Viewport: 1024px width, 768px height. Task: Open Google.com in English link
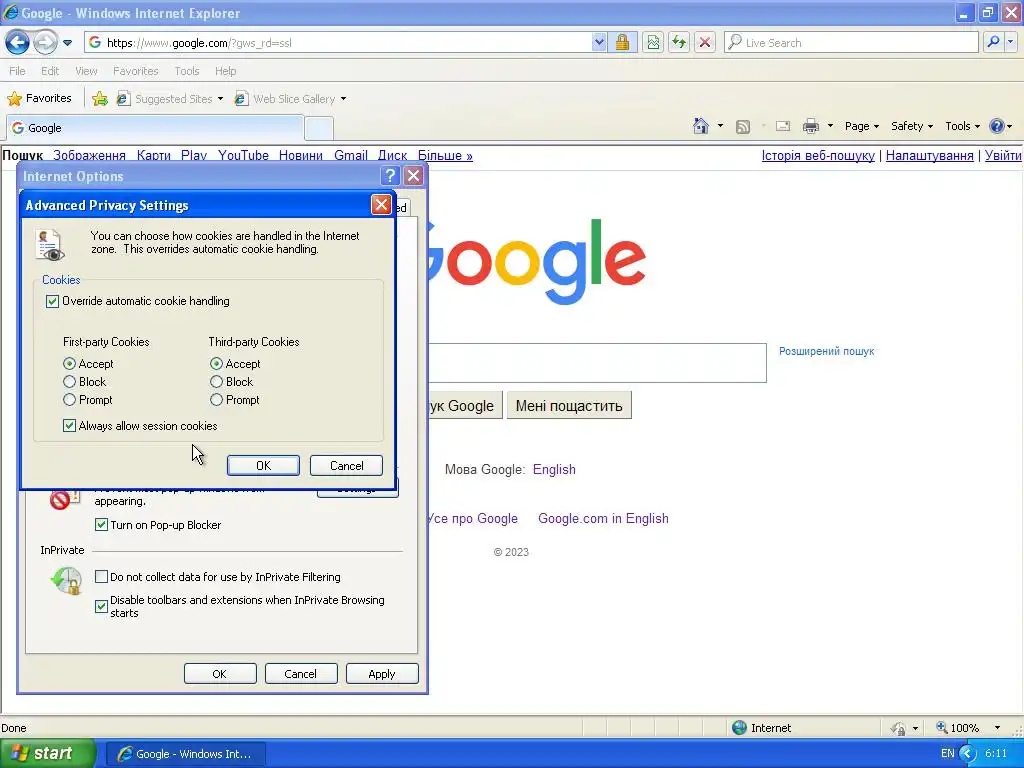(x=603, y=519)
